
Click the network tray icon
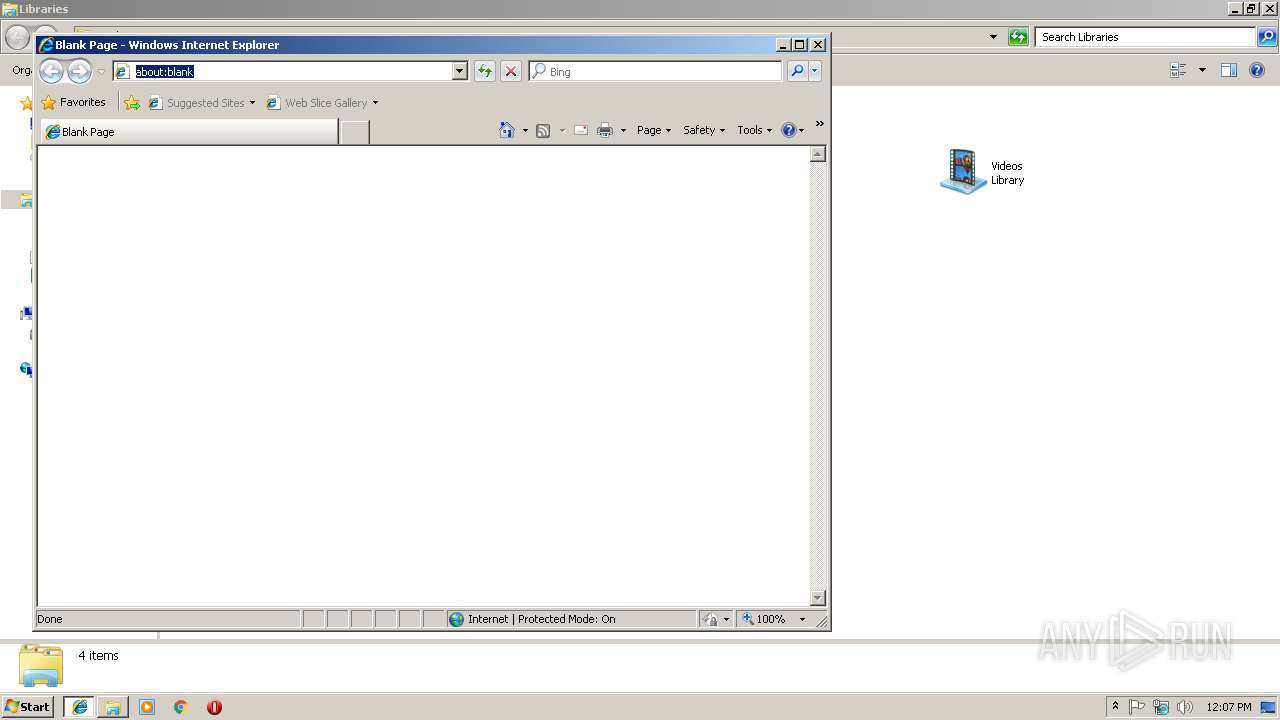(x=1161, y=707)
